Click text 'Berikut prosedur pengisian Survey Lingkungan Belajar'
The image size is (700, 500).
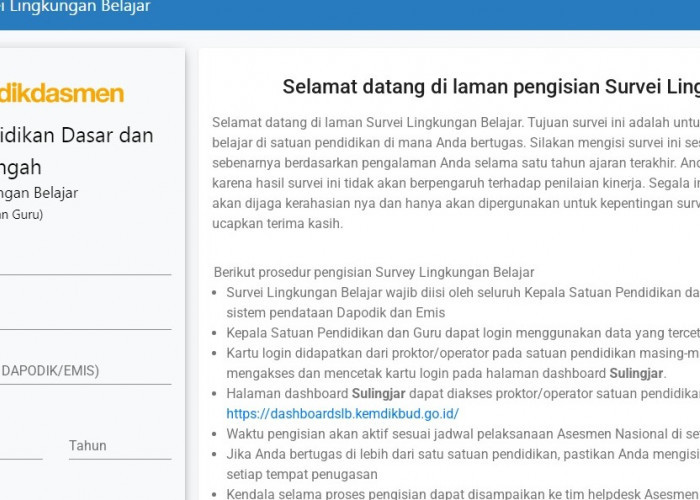(374, 272)
